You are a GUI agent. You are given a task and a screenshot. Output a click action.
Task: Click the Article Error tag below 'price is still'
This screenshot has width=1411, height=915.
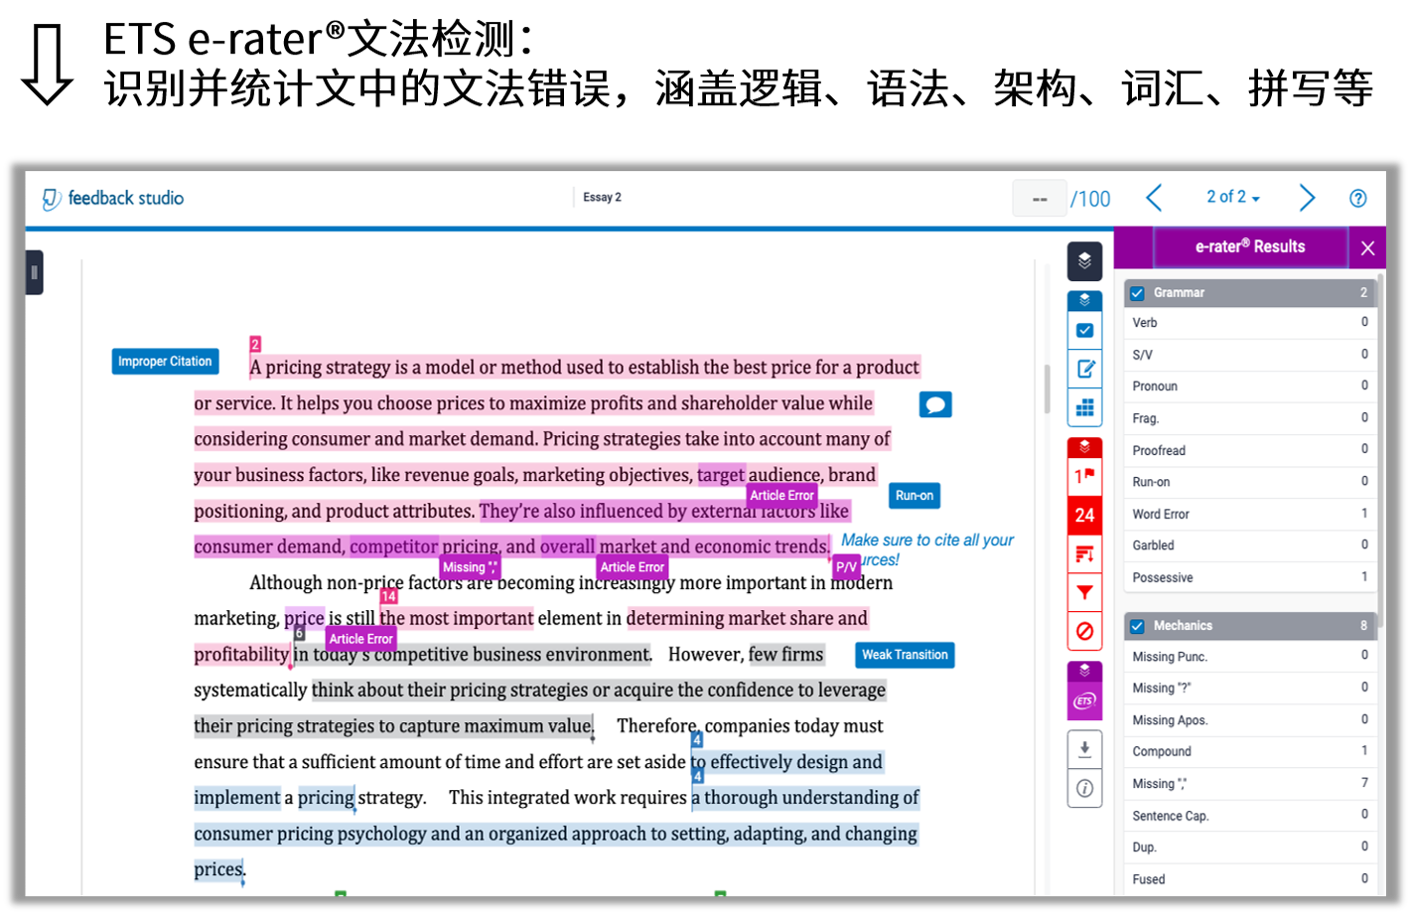pyautogui.click(x=361, y=639)
